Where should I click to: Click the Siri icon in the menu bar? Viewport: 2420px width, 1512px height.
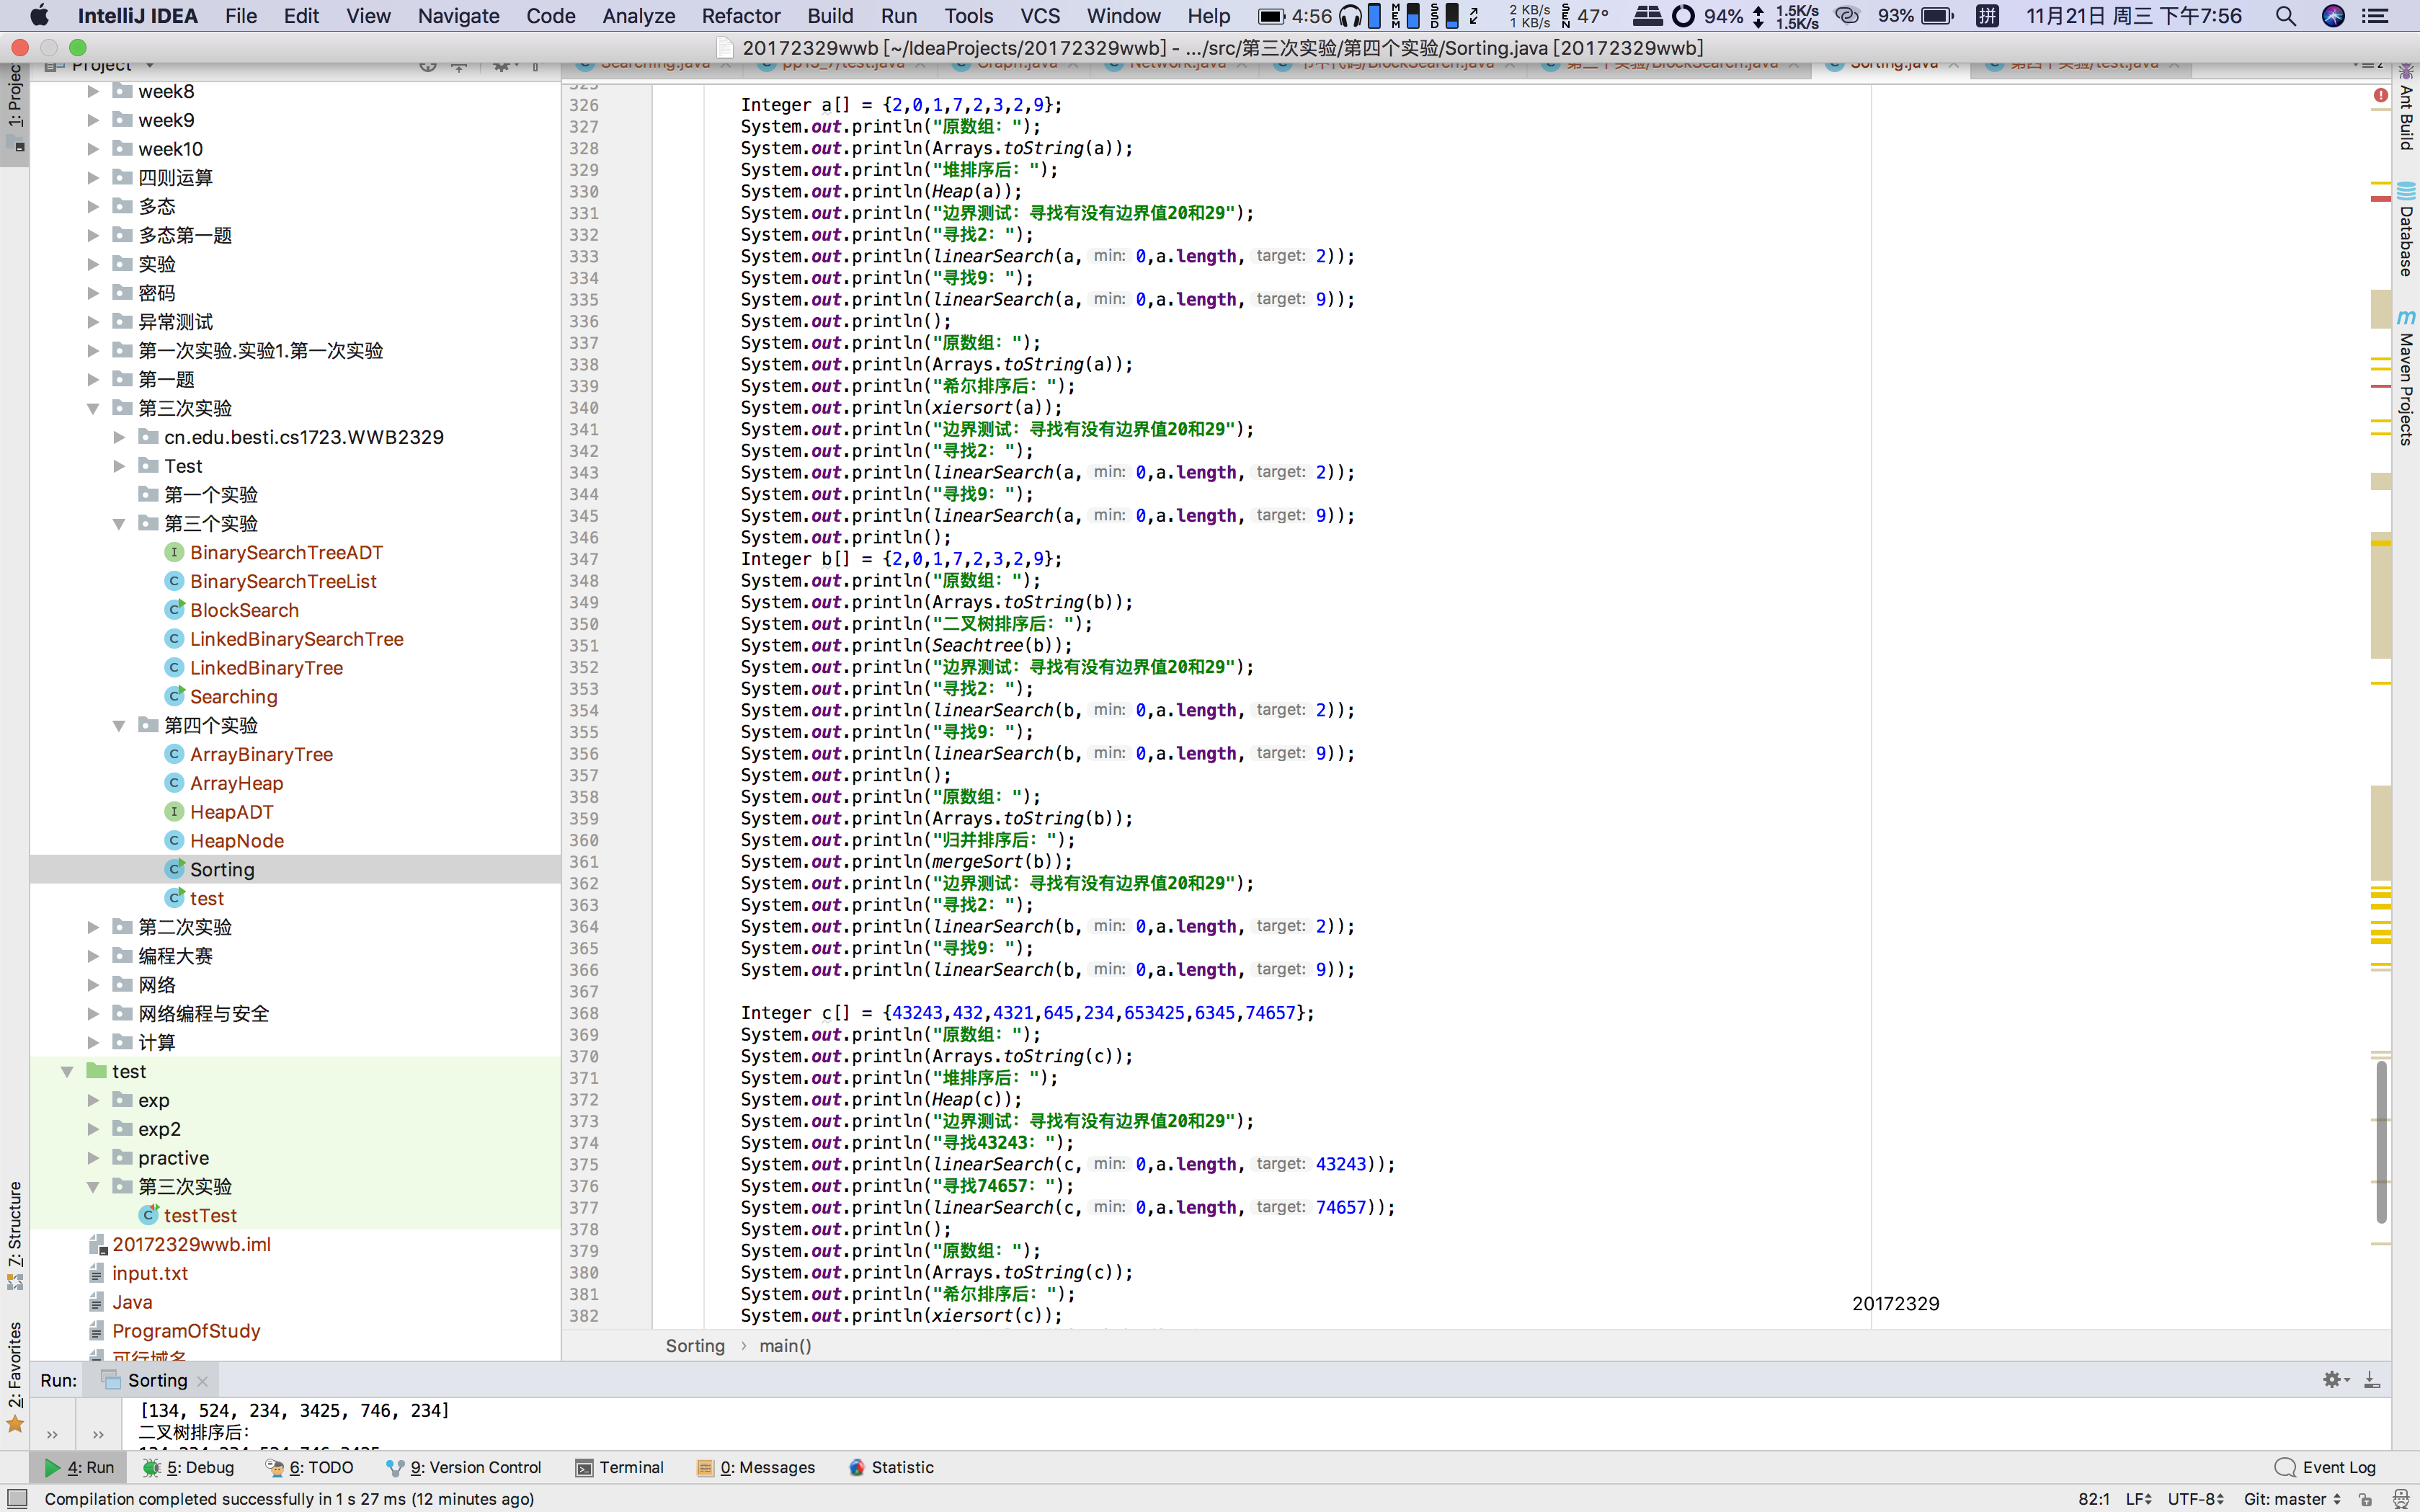pos(2333,15)
